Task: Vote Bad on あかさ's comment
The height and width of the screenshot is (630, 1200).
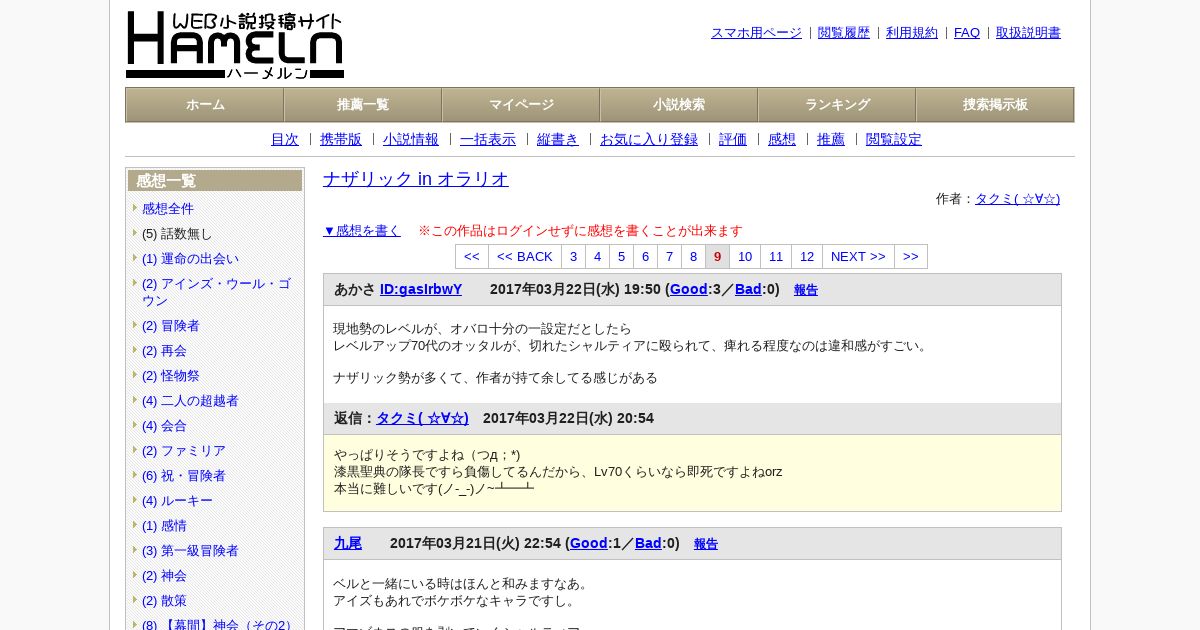Action: [748, 290]
